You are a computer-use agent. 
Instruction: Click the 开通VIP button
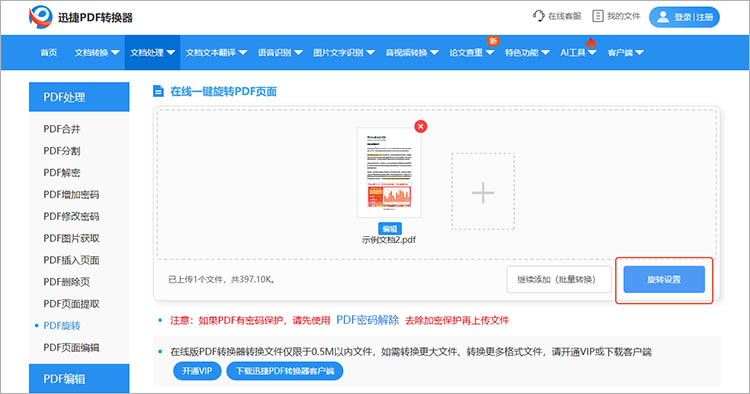[197, 371]
